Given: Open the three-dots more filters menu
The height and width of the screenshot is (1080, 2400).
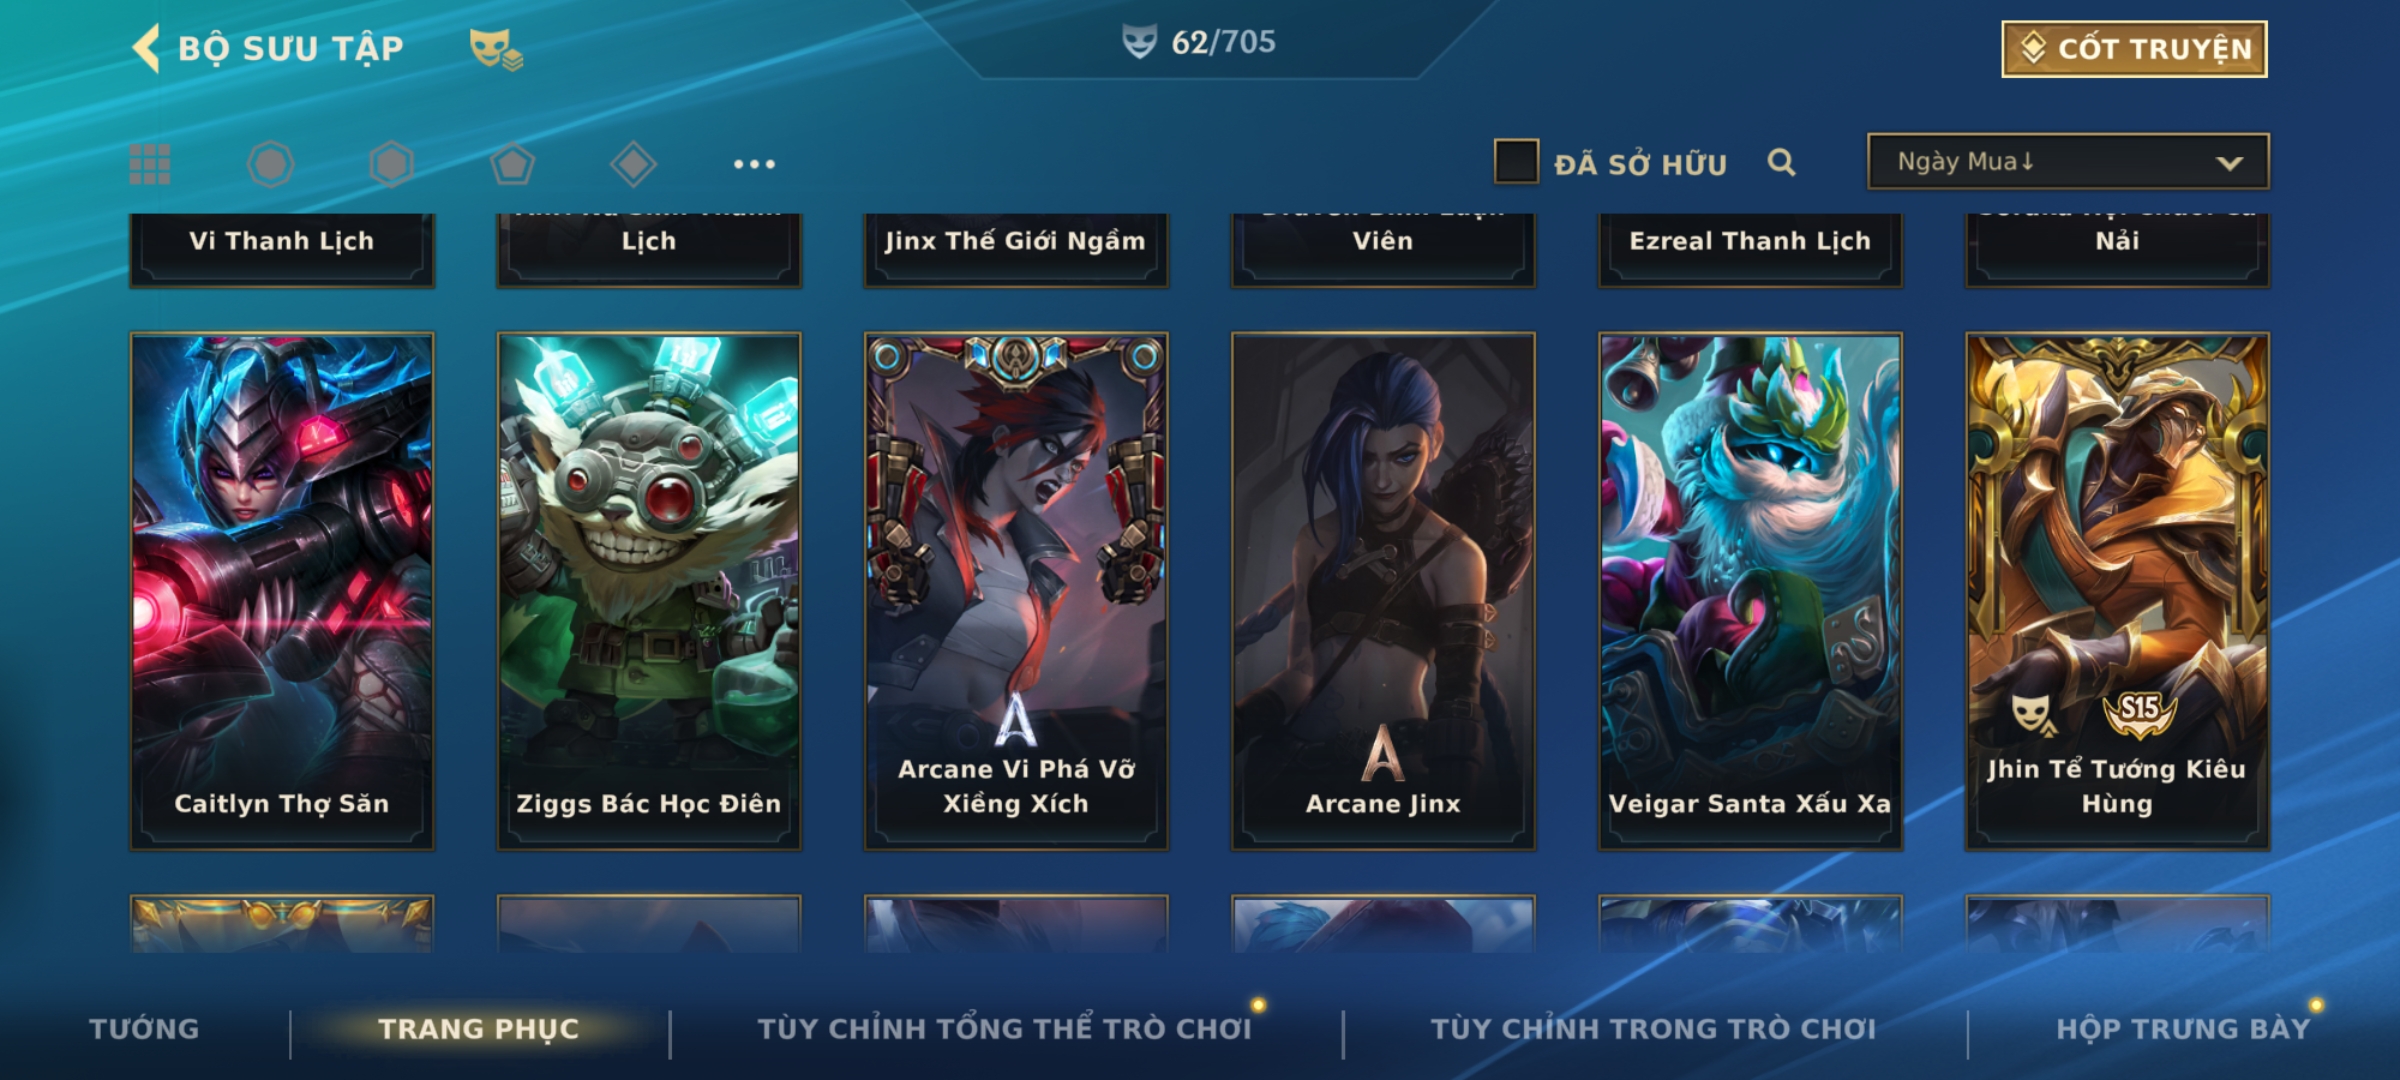Looking at the screenshot, I should 754,164.
